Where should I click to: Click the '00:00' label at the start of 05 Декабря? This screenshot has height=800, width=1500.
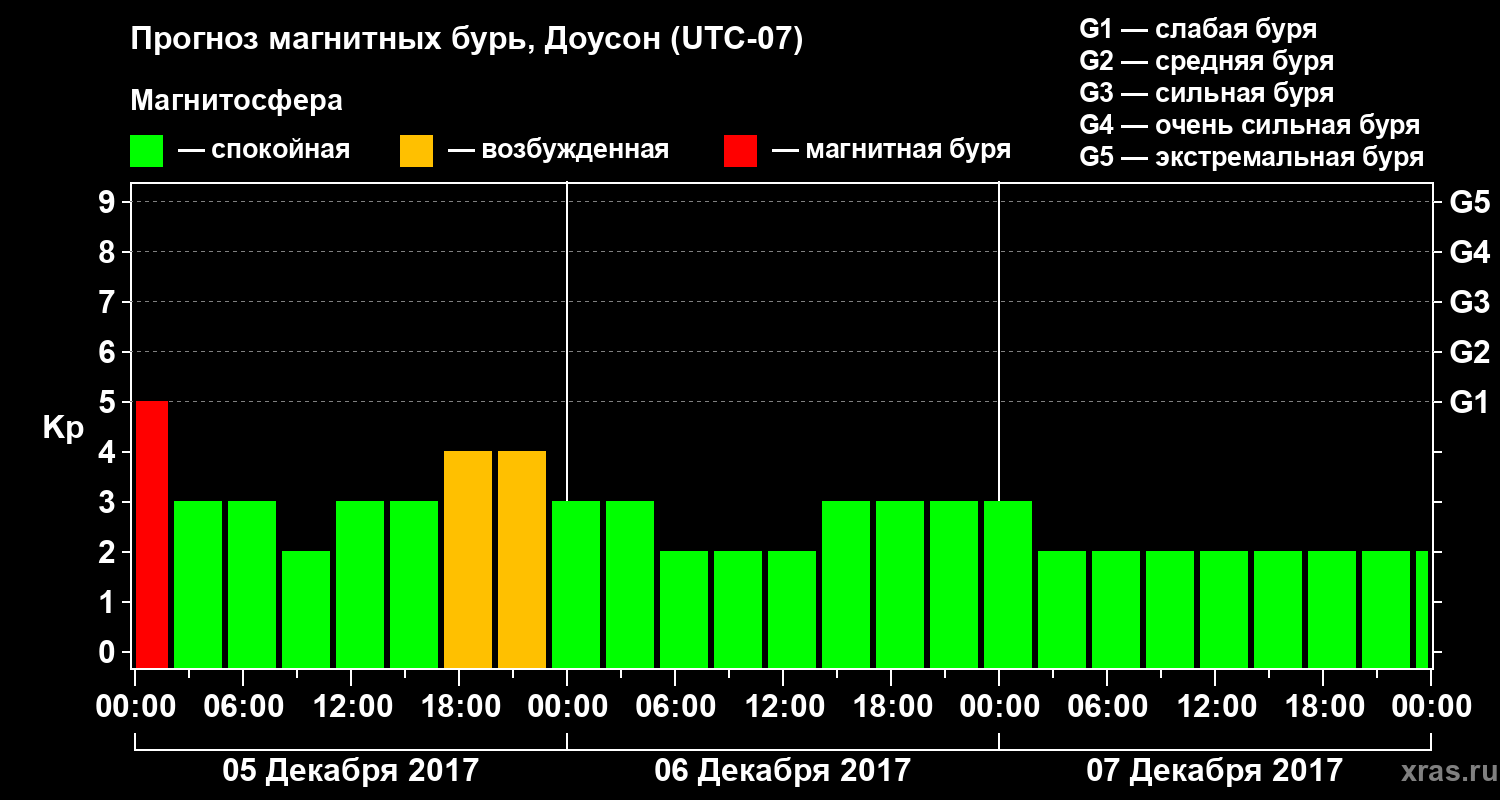135,707
